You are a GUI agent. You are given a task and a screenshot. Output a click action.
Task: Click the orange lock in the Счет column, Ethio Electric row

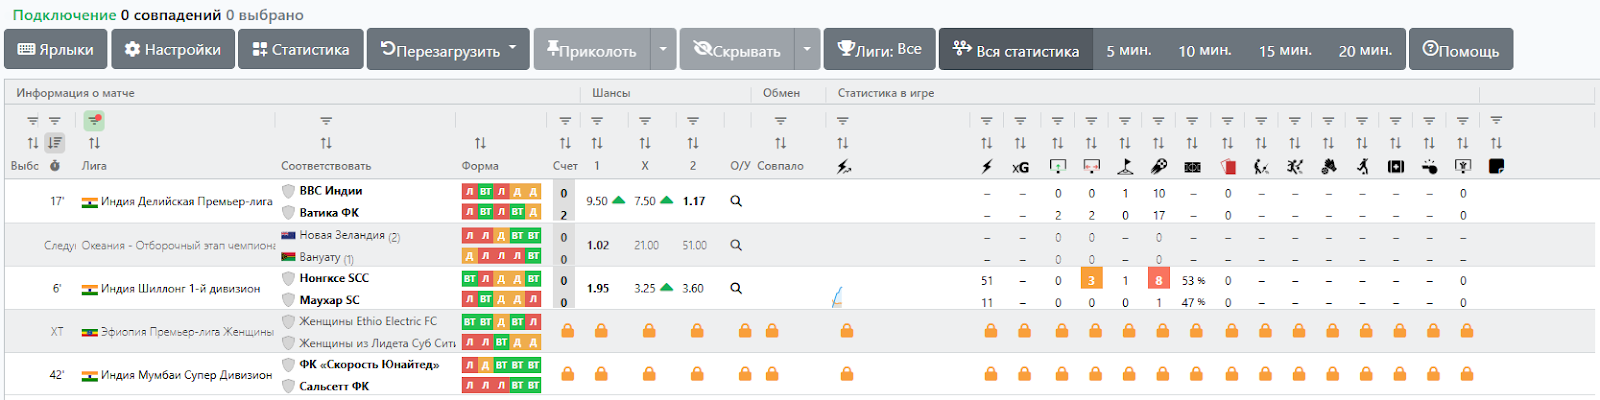(x=567, y=331)
